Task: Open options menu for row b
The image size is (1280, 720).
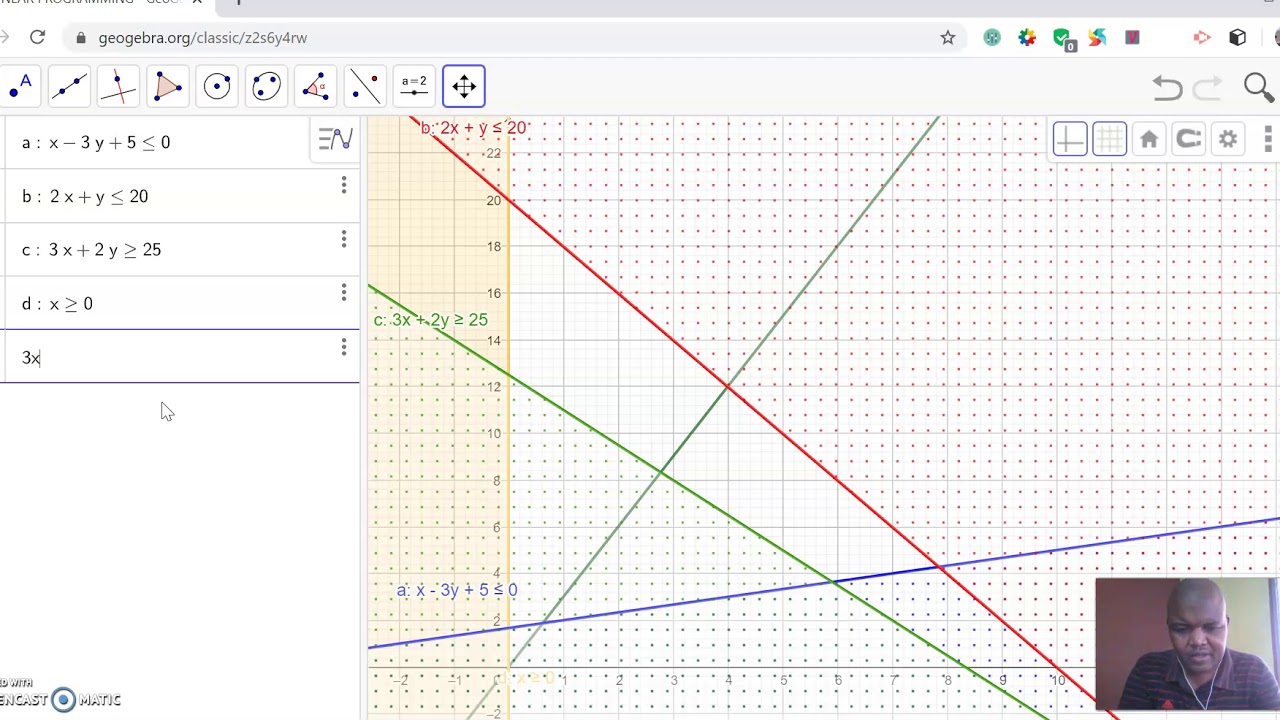Action: (344, 186)
